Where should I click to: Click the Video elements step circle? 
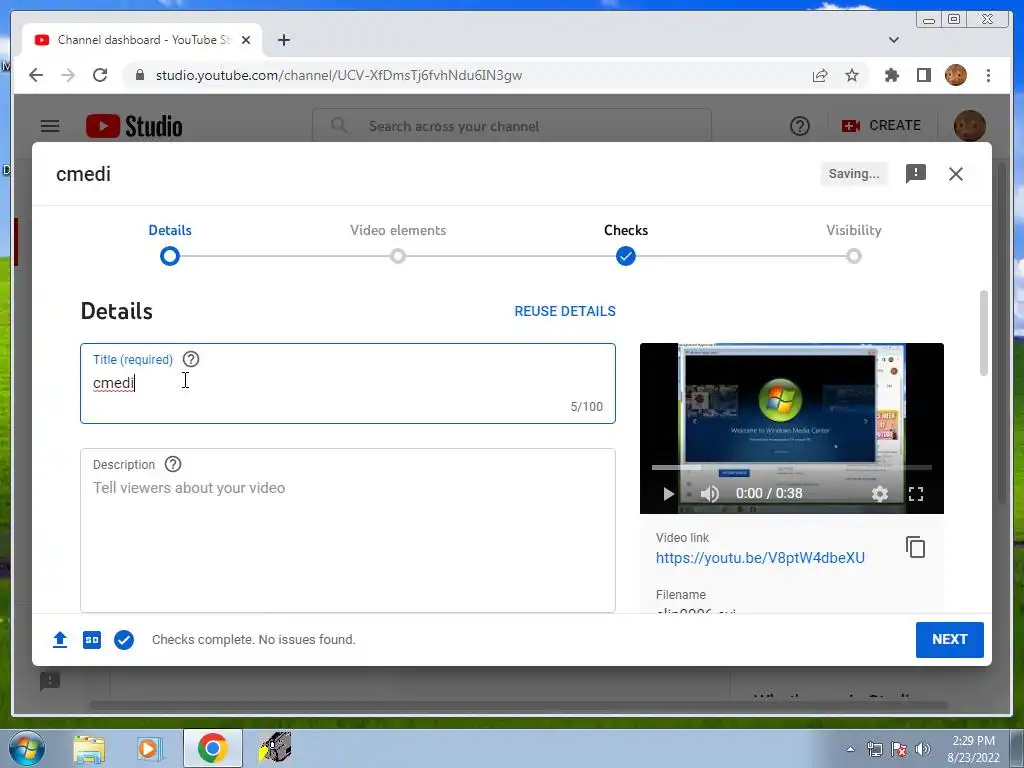398,256
